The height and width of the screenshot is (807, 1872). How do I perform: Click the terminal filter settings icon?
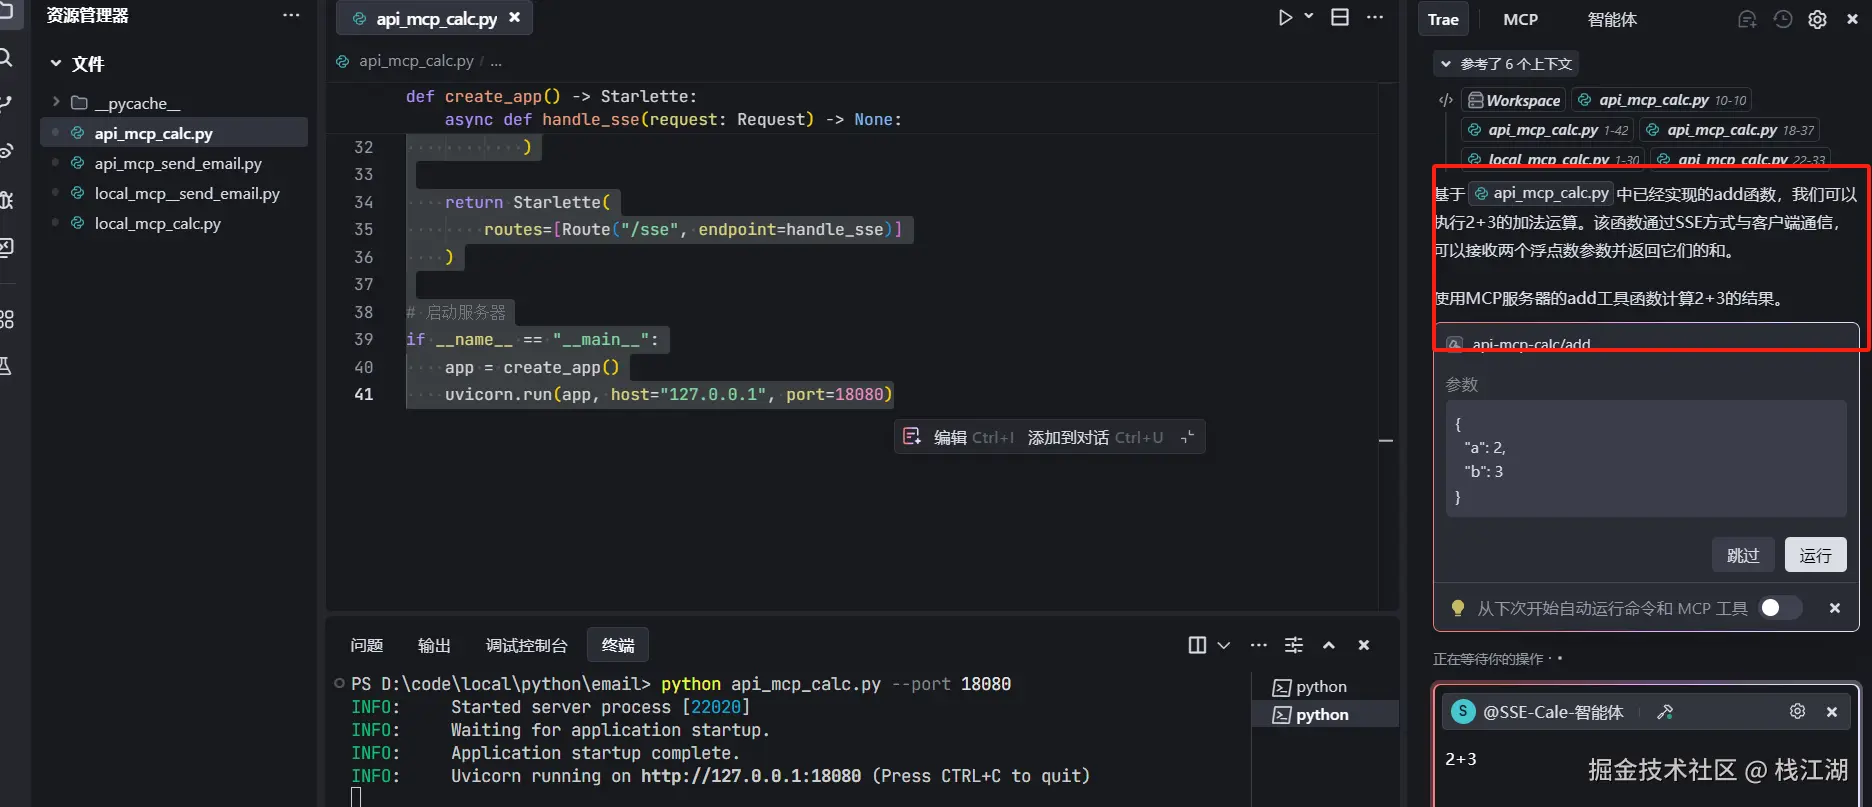pos(1293,645)
